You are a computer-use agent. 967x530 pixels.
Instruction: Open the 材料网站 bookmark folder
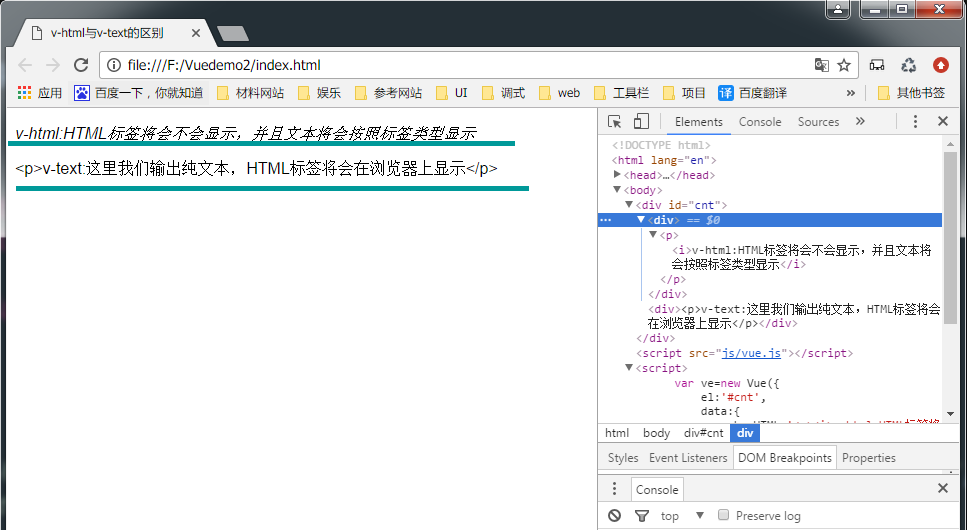coord(251,93)
